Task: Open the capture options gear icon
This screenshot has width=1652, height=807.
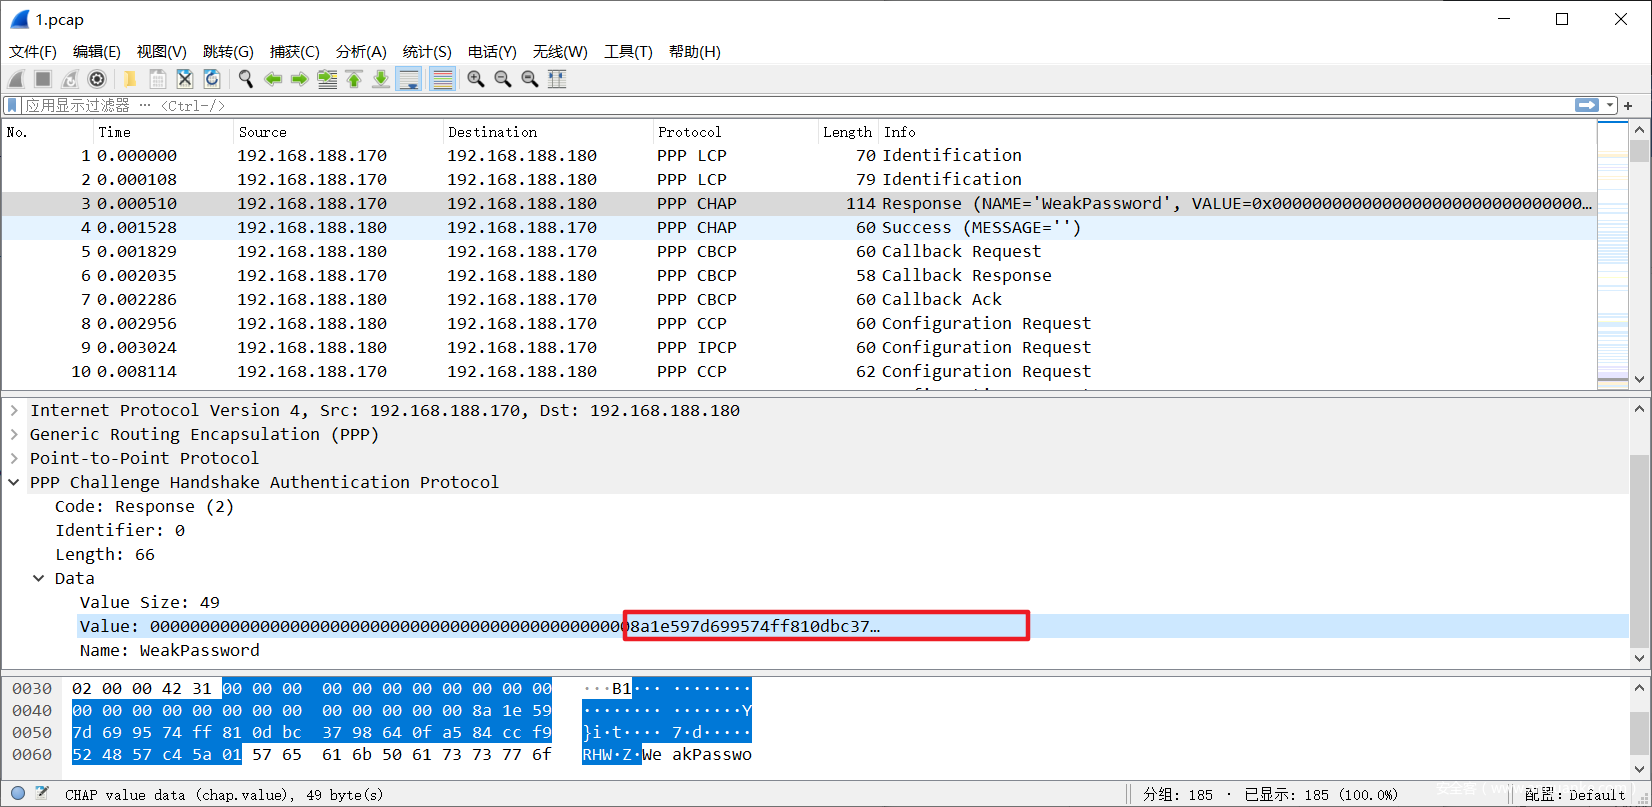Action: coord(97,79)
